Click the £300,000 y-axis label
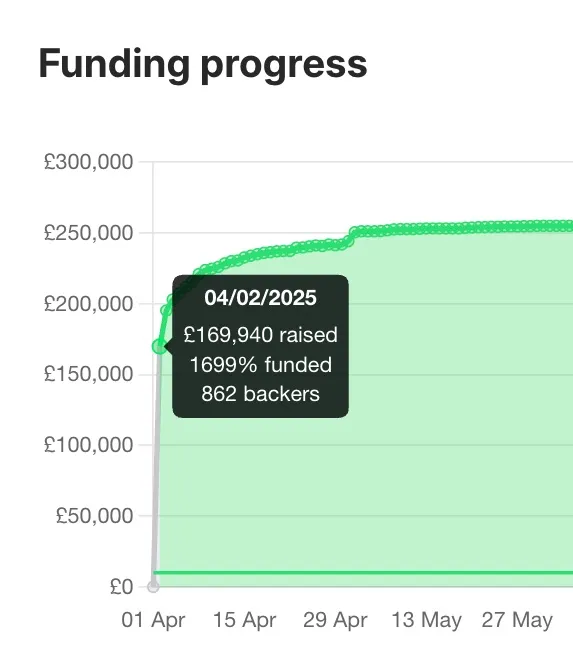 pos(89,162)
